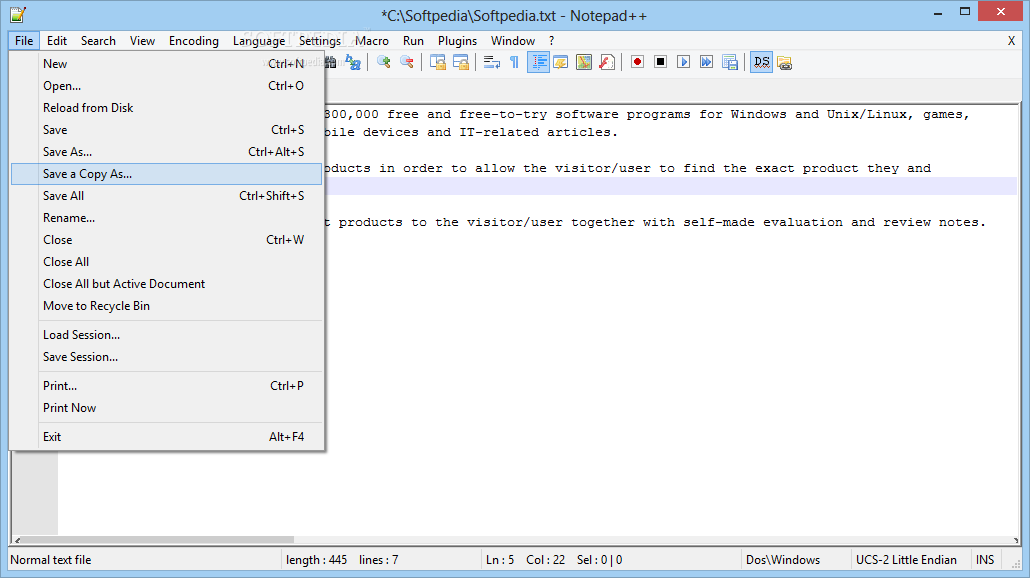The image size is (1030, 578).
Task: Open the View menu
Action: tap(142, 41)
